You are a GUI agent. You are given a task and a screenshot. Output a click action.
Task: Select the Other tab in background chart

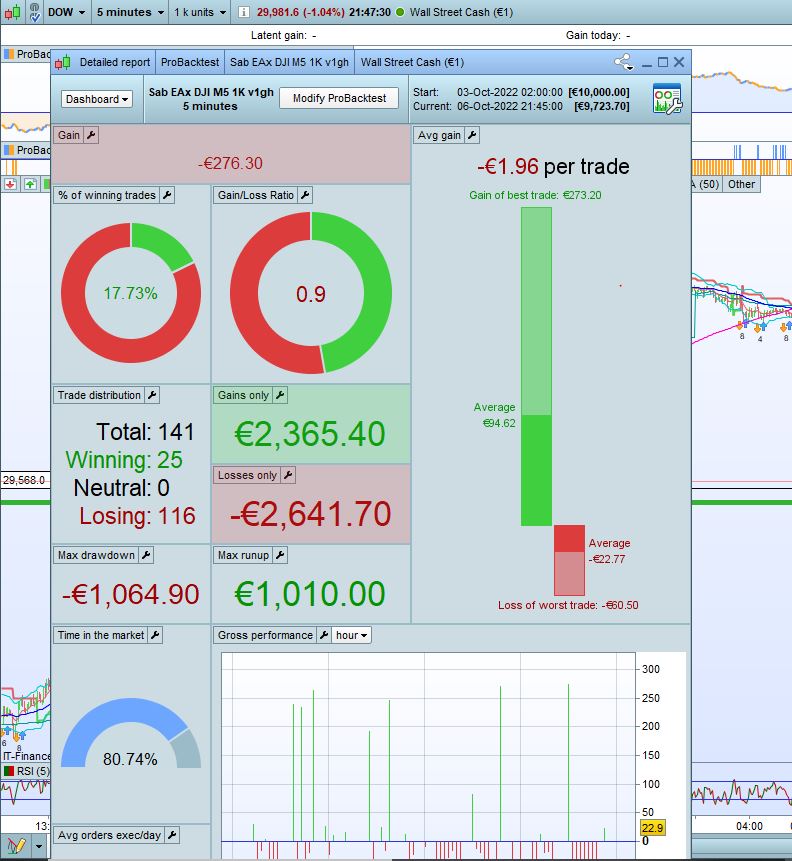click(x=741, y=184)
